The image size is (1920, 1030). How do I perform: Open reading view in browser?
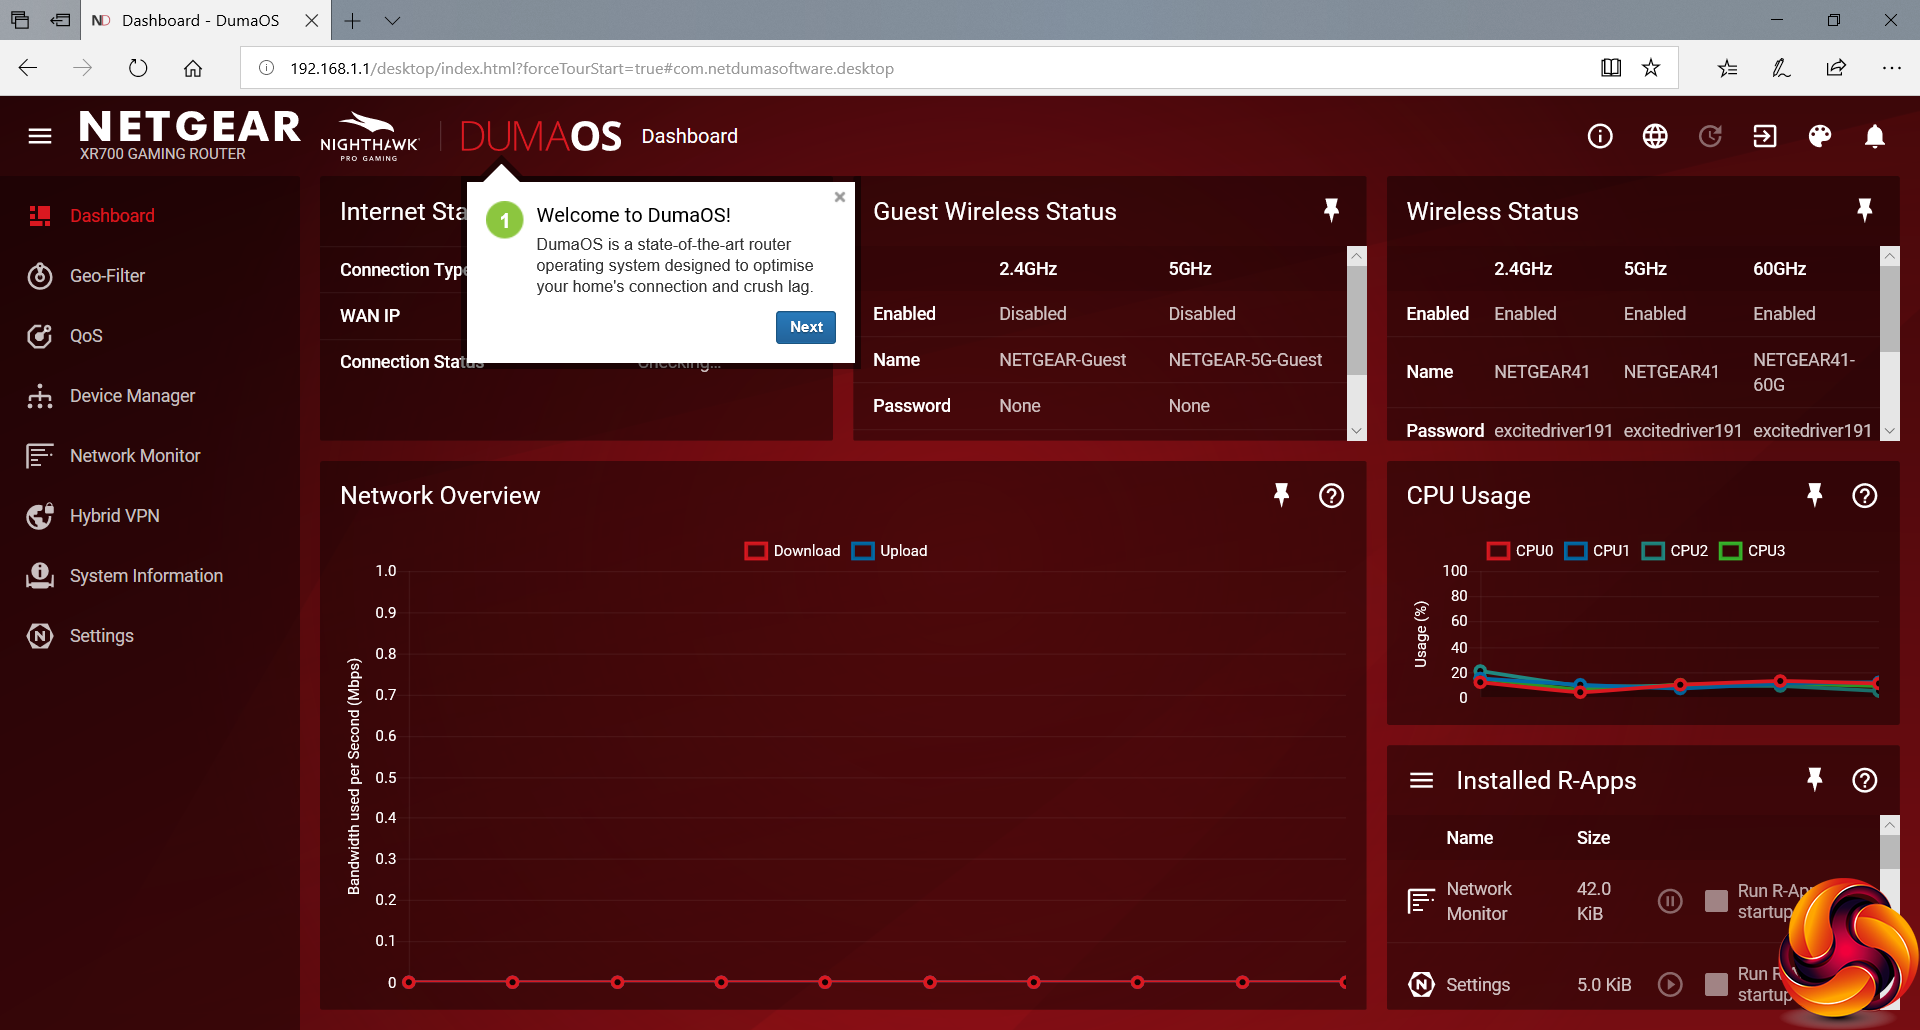pyautogui.click(x=1611, y=68)
